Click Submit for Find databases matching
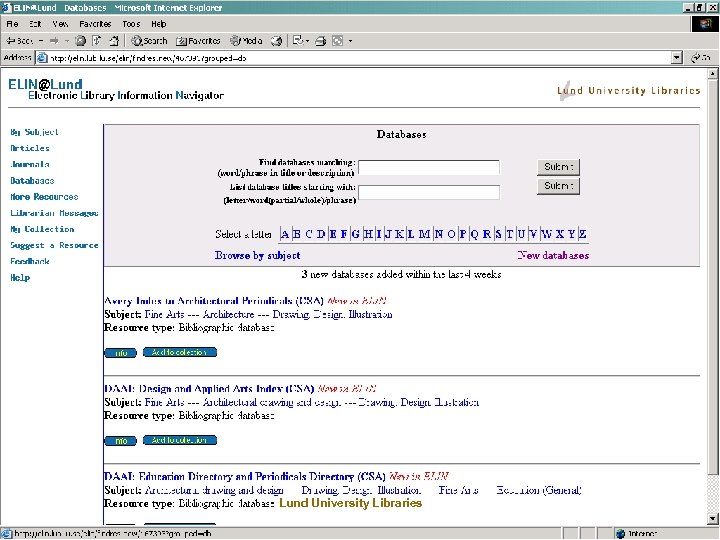 558,167
